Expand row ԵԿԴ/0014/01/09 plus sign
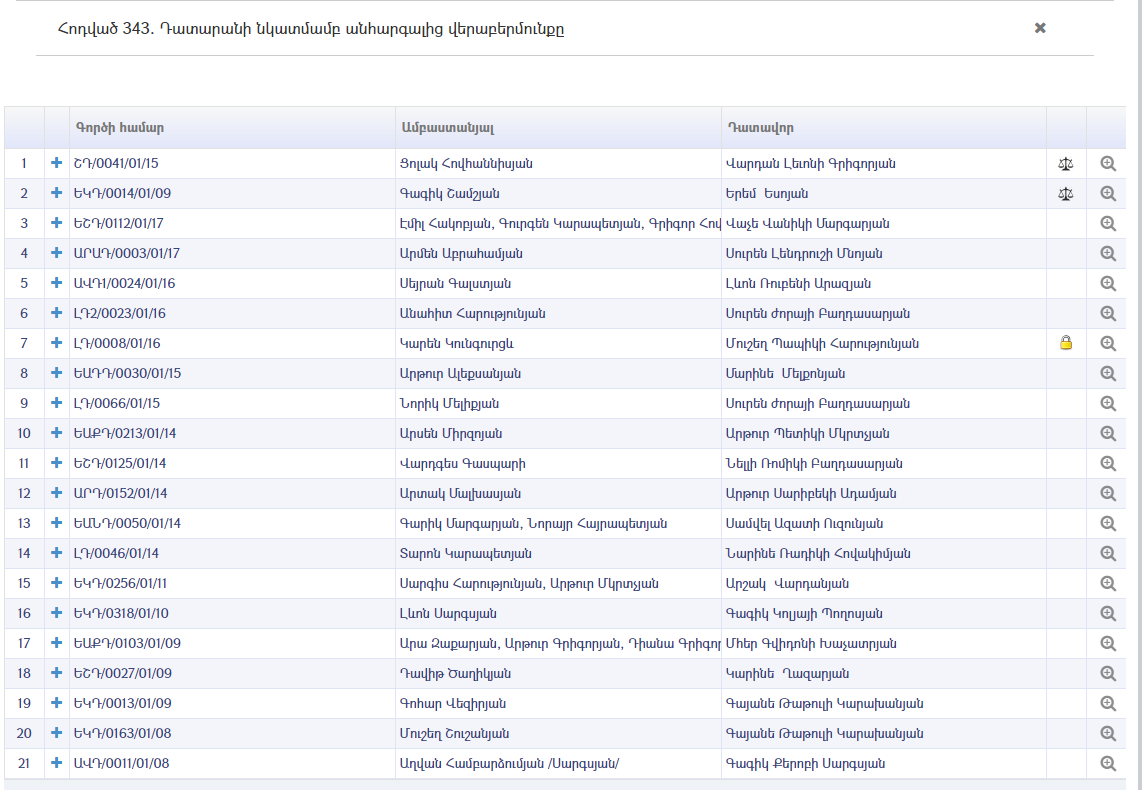1142x790 pixels. tap(56, 193)
